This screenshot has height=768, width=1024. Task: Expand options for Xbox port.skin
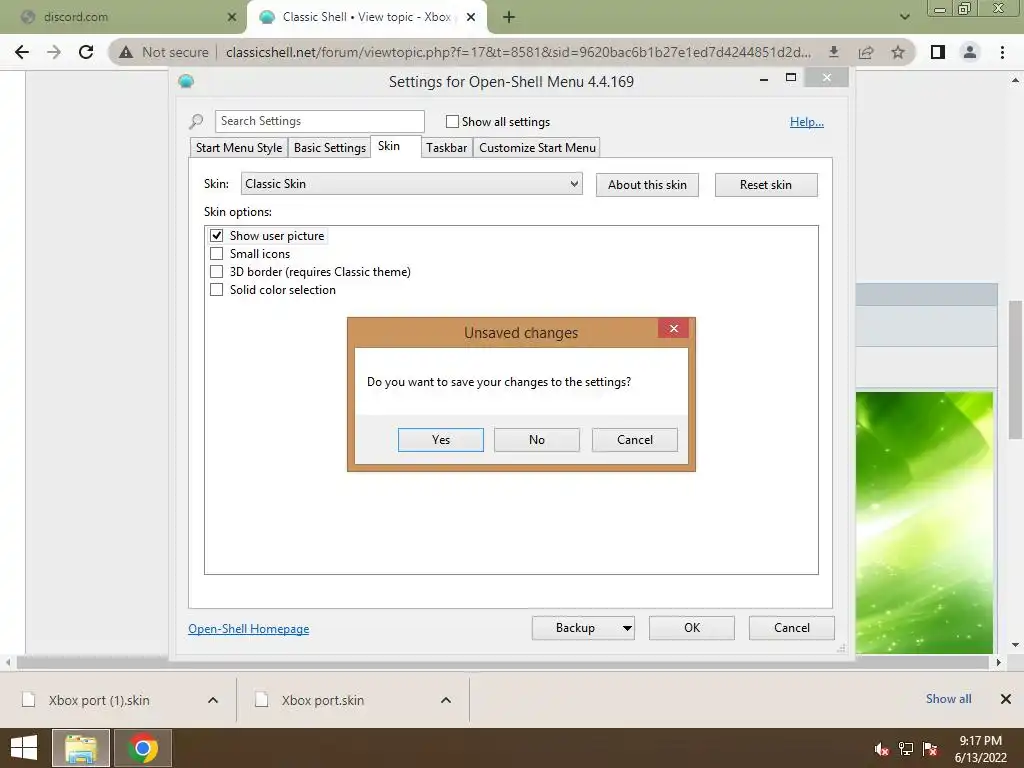[x=446, y=700]
